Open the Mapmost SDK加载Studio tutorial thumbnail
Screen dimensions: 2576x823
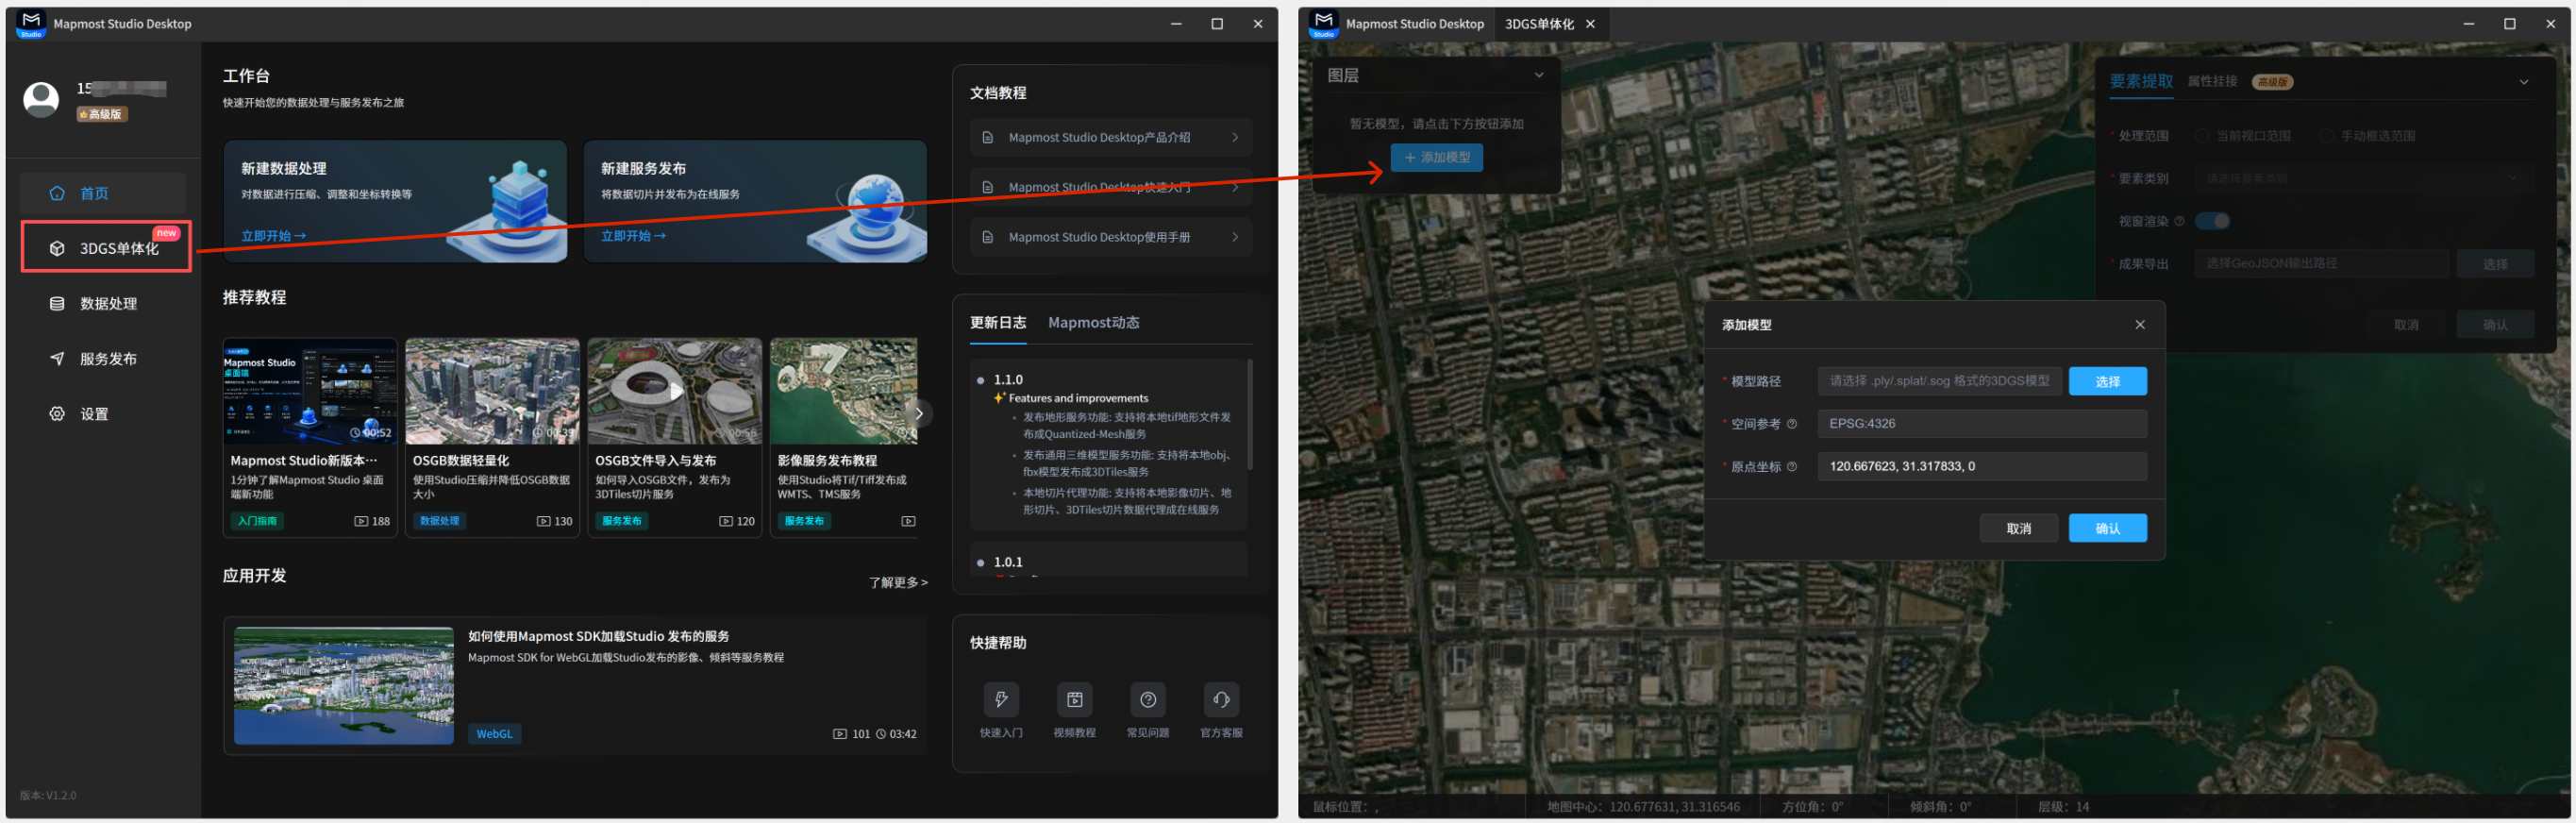tap(344, 686)
